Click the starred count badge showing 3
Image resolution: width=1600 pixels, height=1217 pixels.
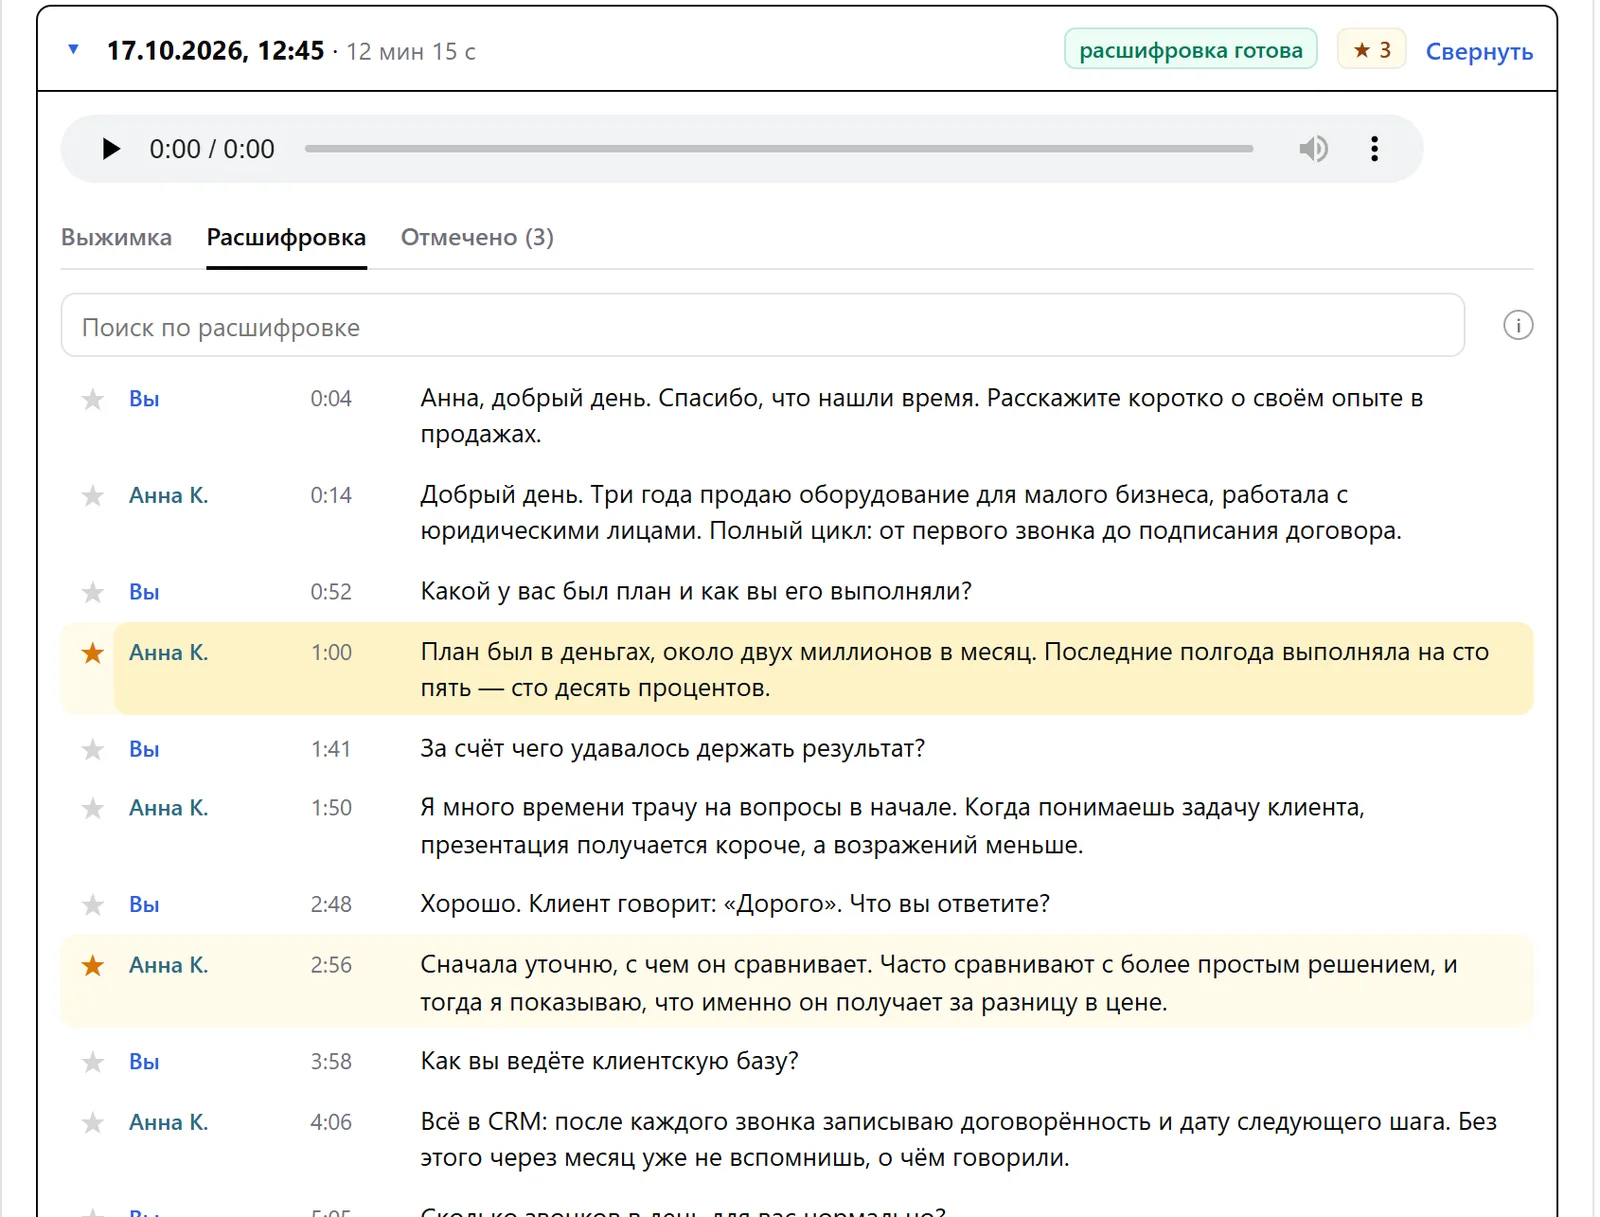[1371, 50]
